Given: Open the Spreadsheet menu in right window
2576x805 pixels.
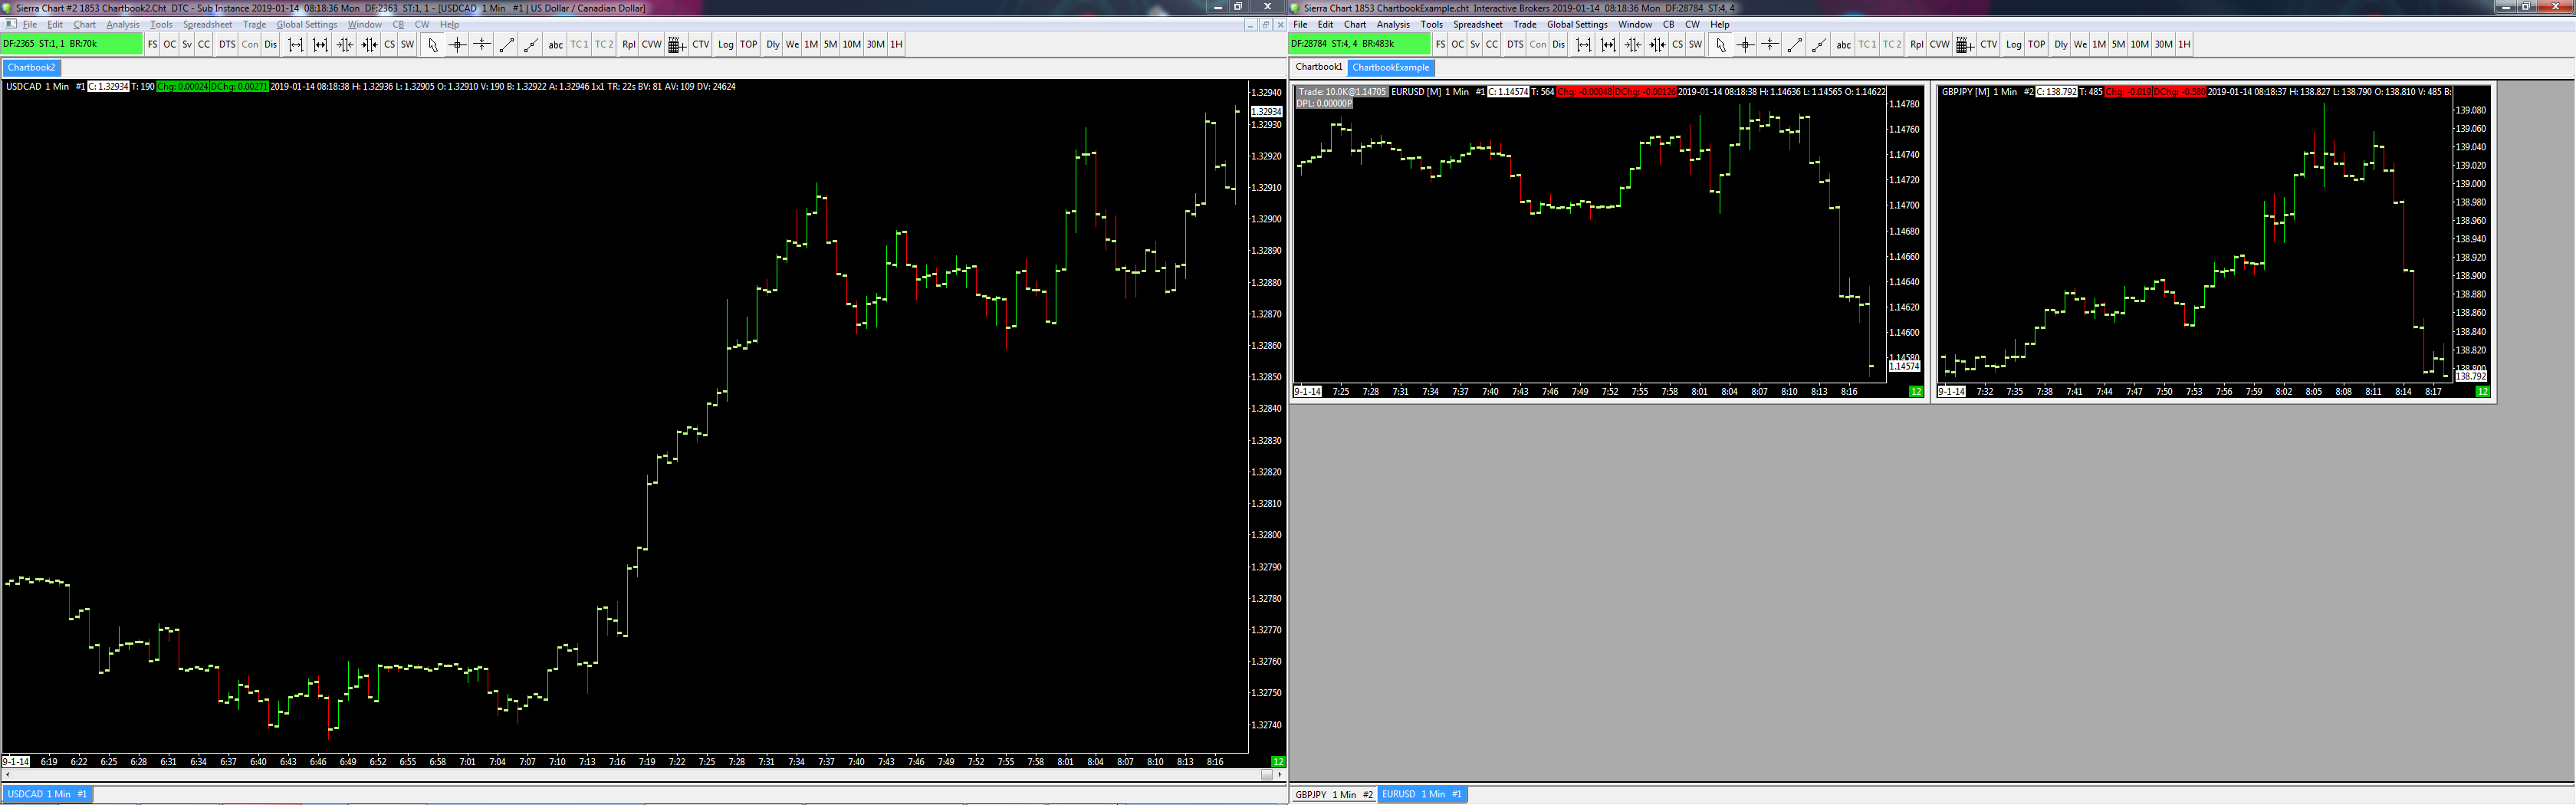Looking at the screenshot, I should pyautogui.click(x=1478, y=24).
